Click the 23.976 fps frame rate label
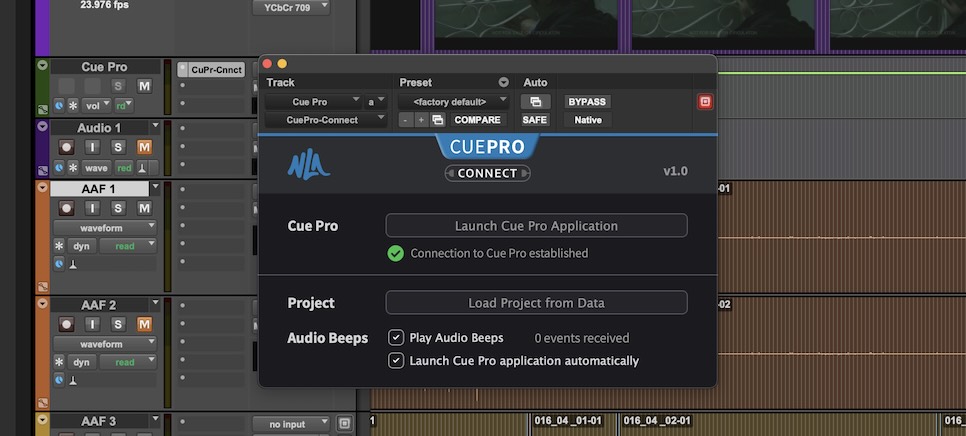The image size is (966, 436). [105, 4]
